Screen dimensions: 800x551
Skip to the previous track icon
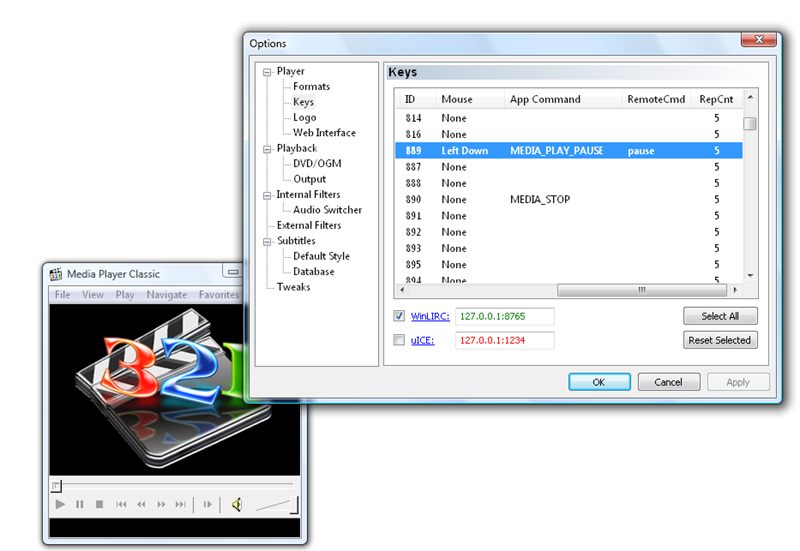point(121,504)
